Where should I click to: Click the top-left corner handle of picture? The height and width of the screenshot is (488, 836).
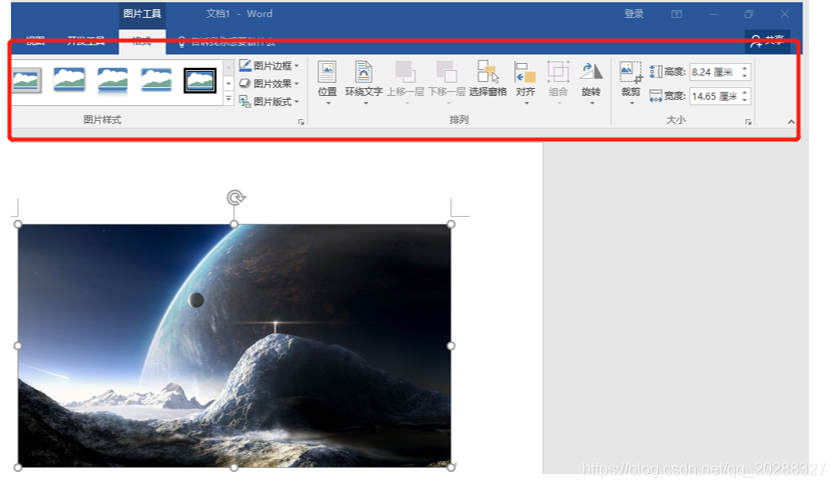[x=18, y=225]
